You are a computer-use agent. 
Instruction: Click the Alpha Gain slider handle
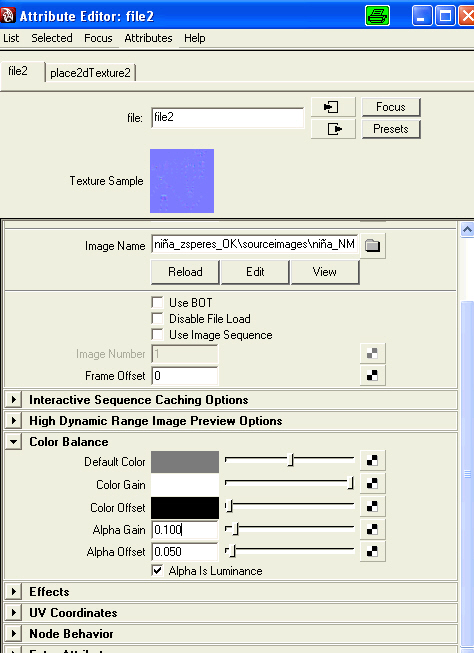click(236, 529)
